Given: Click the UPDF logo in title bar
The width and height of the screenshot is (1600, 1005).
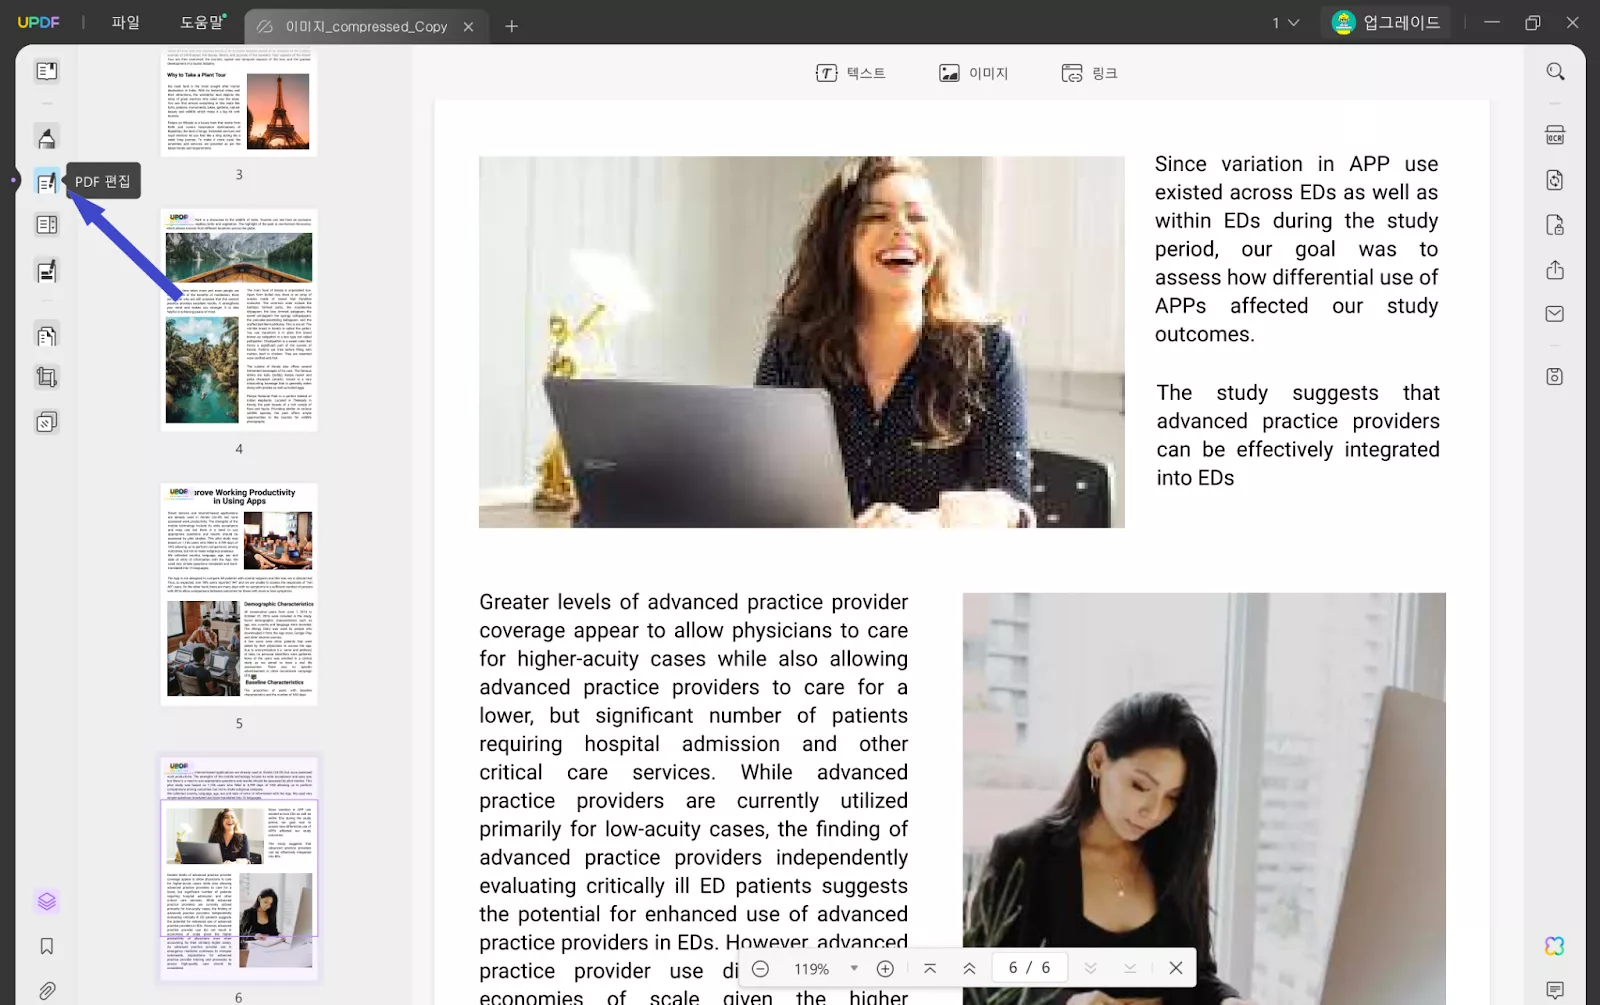Looking at the screenshot, I should [x=38, y=22].
